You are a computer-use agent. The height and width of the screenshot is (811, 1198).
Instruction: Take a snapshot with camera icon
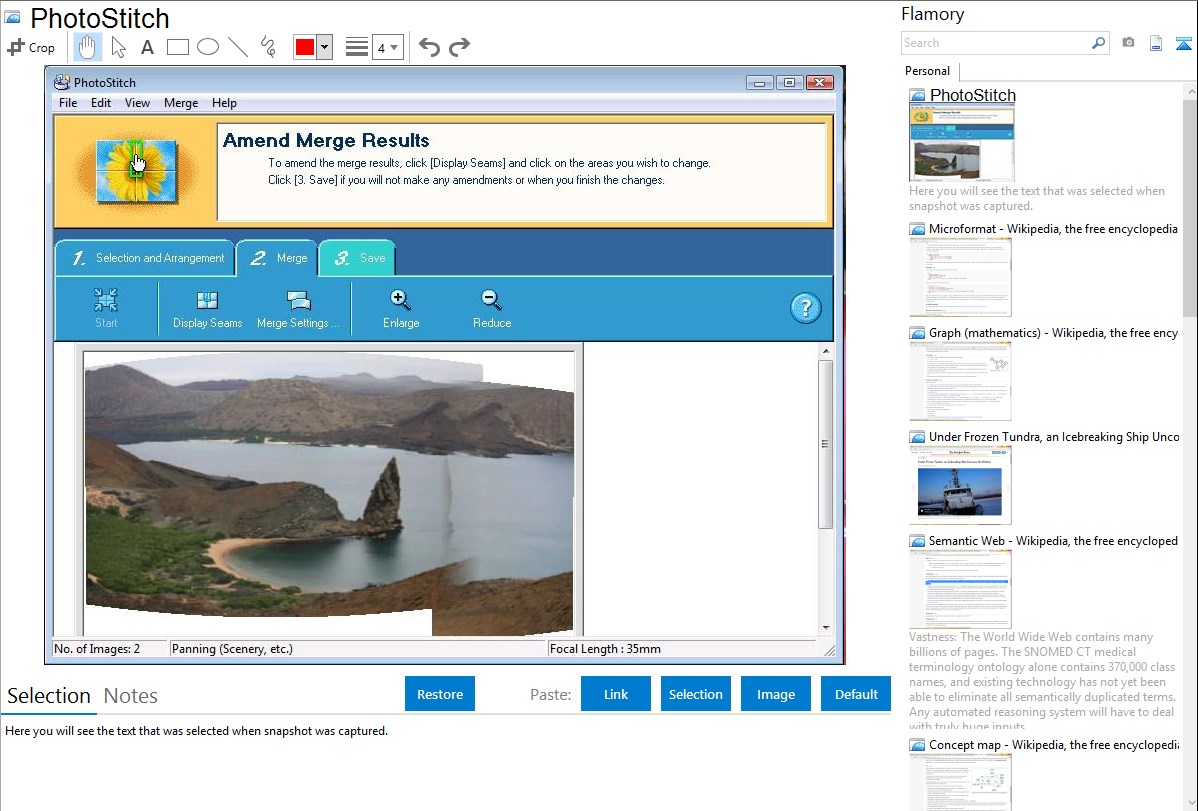1128,43
